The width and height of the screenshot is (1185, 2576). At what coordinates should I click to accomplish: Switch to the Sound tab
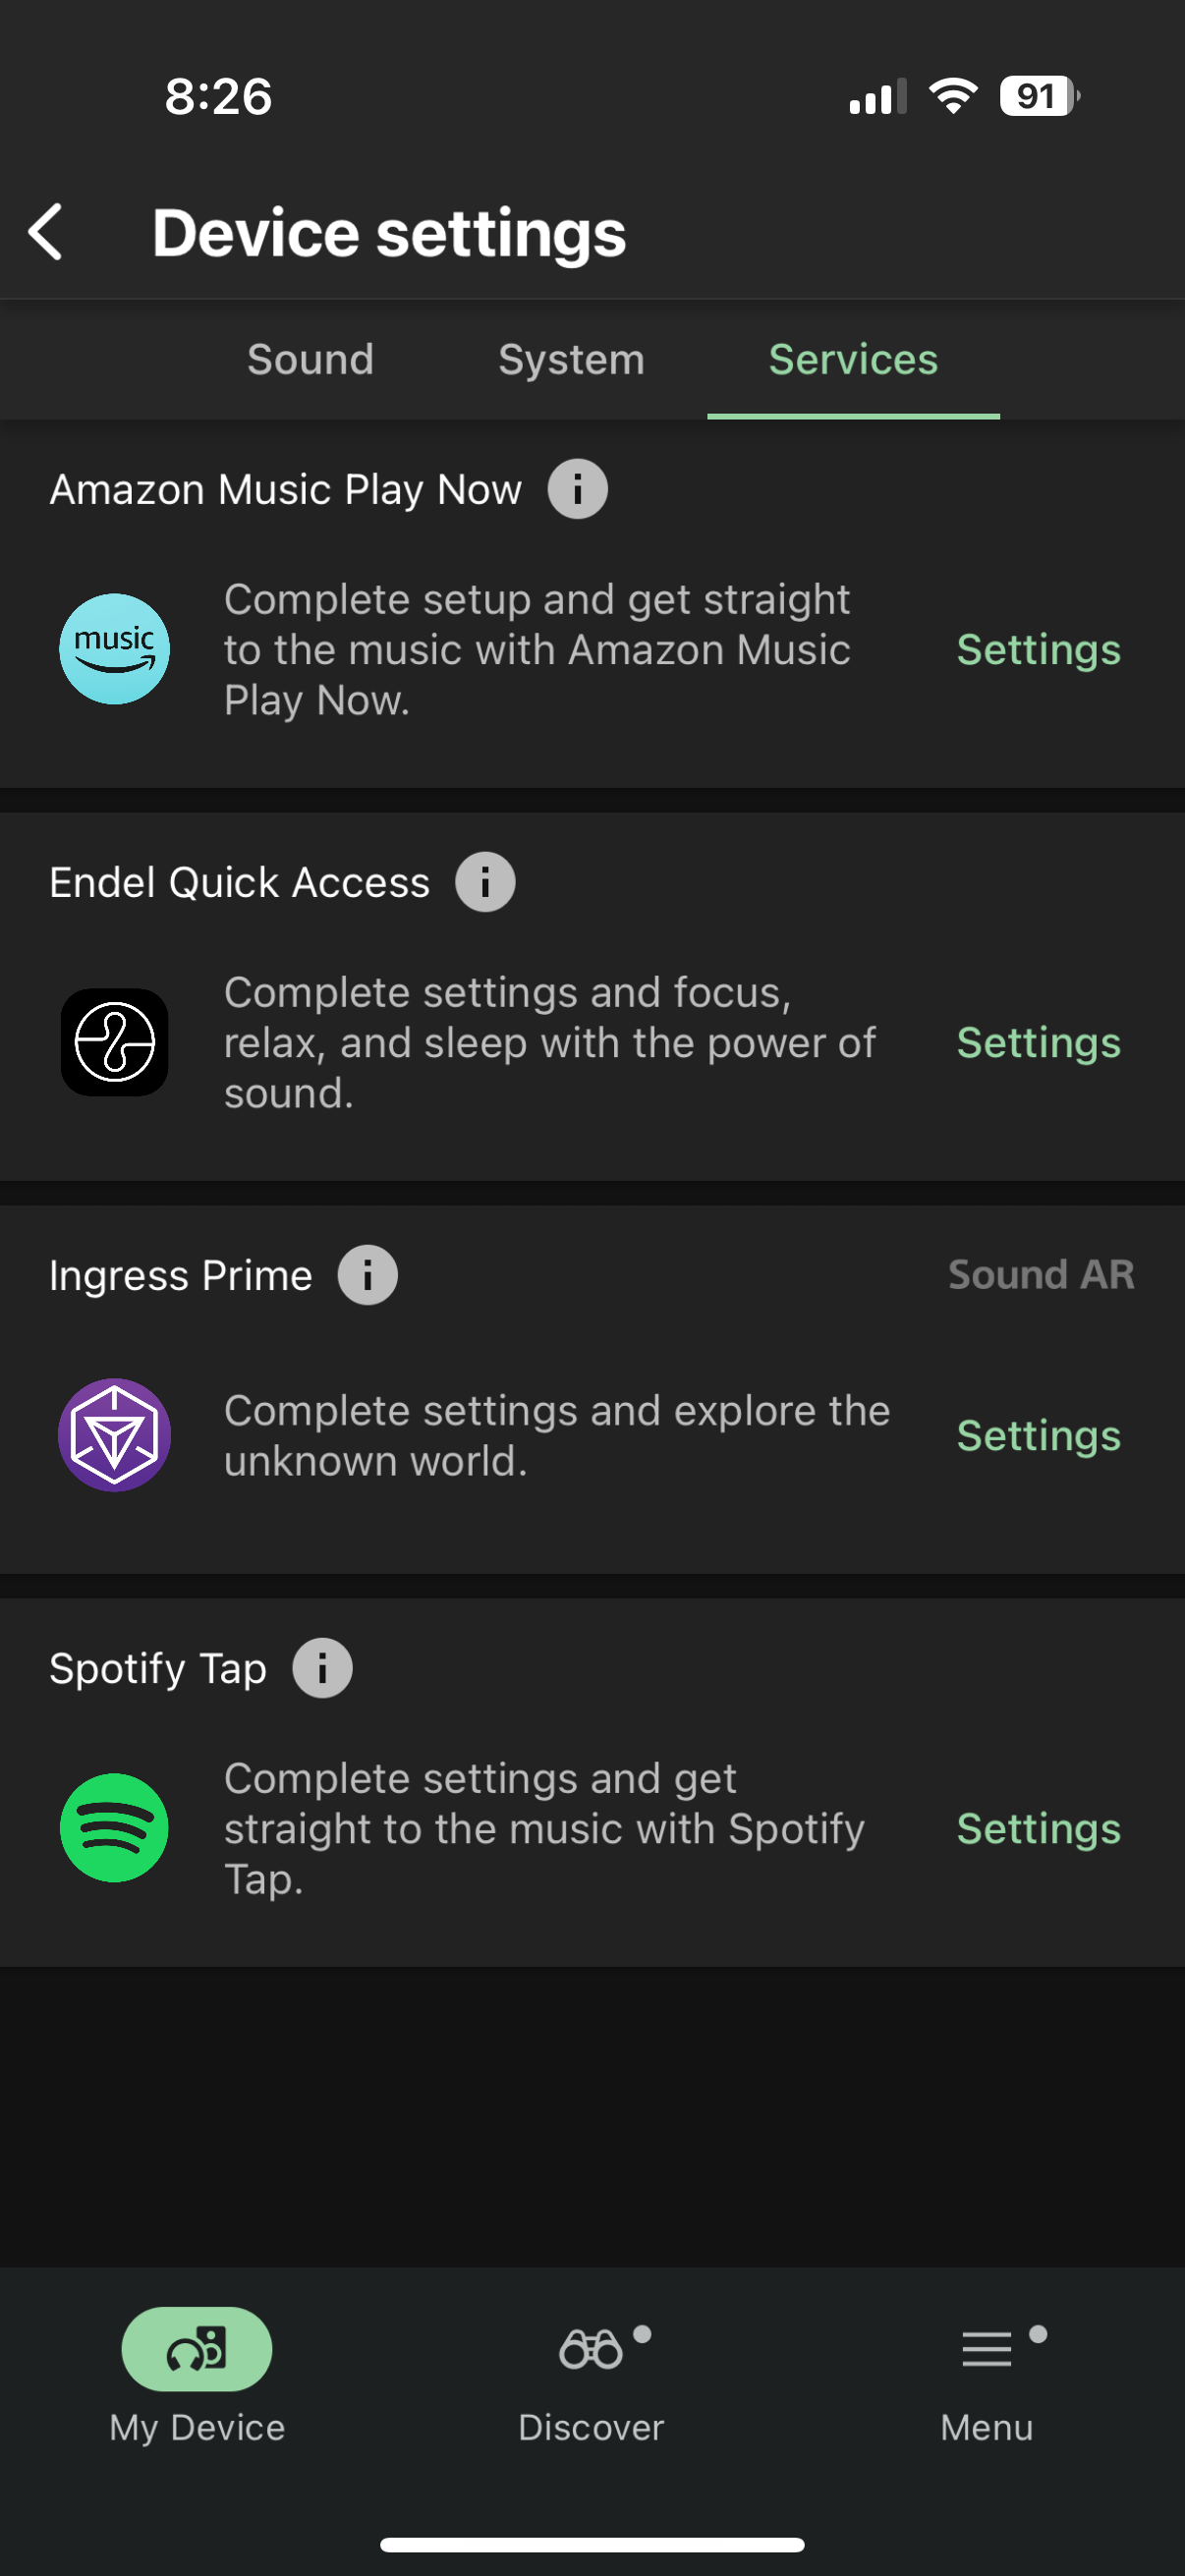click(310, 360)
